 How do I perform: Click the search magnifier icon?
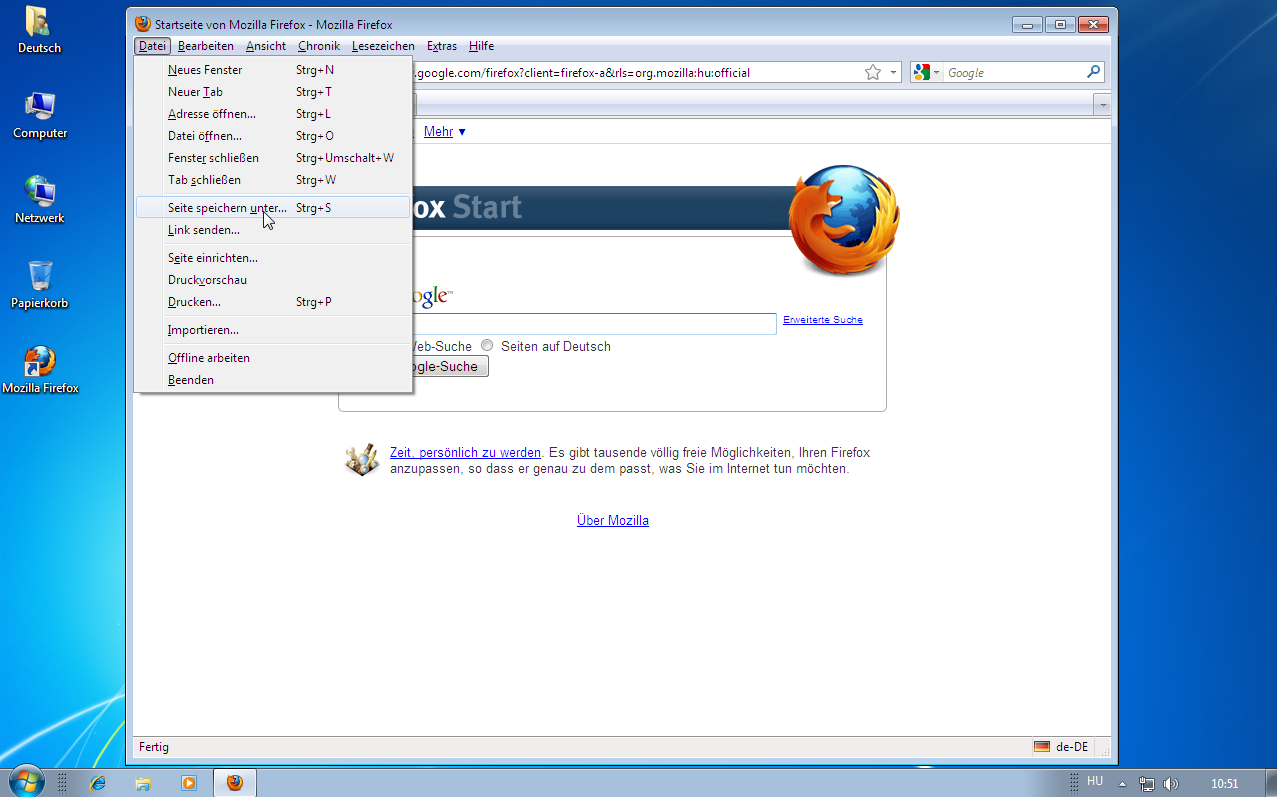click(x=1093, y=72)
